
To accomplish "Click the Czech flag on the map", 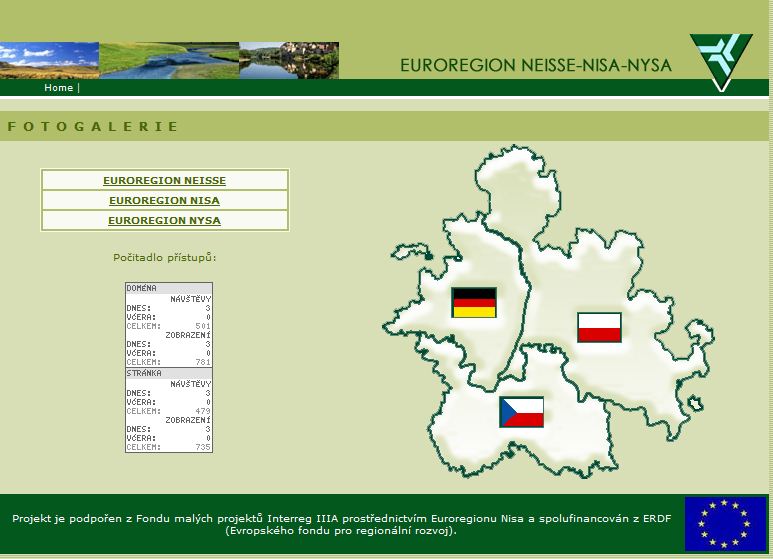I will [x=522, y=412].
